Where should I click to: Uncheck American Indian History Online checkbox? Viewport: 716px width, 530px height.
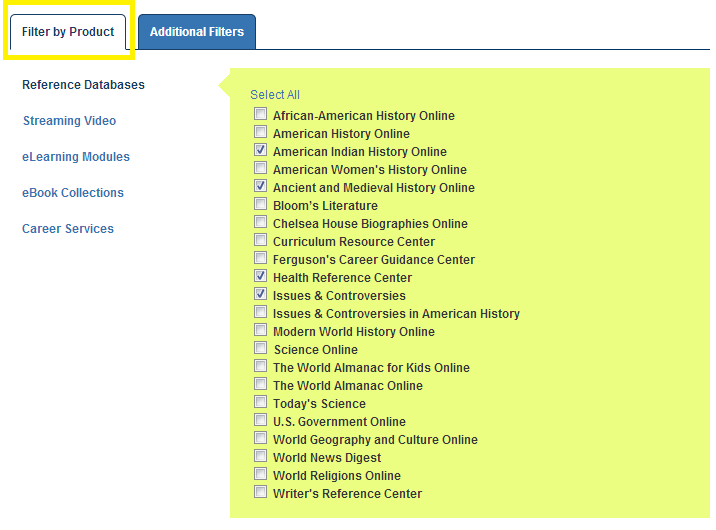click(260, 150)
